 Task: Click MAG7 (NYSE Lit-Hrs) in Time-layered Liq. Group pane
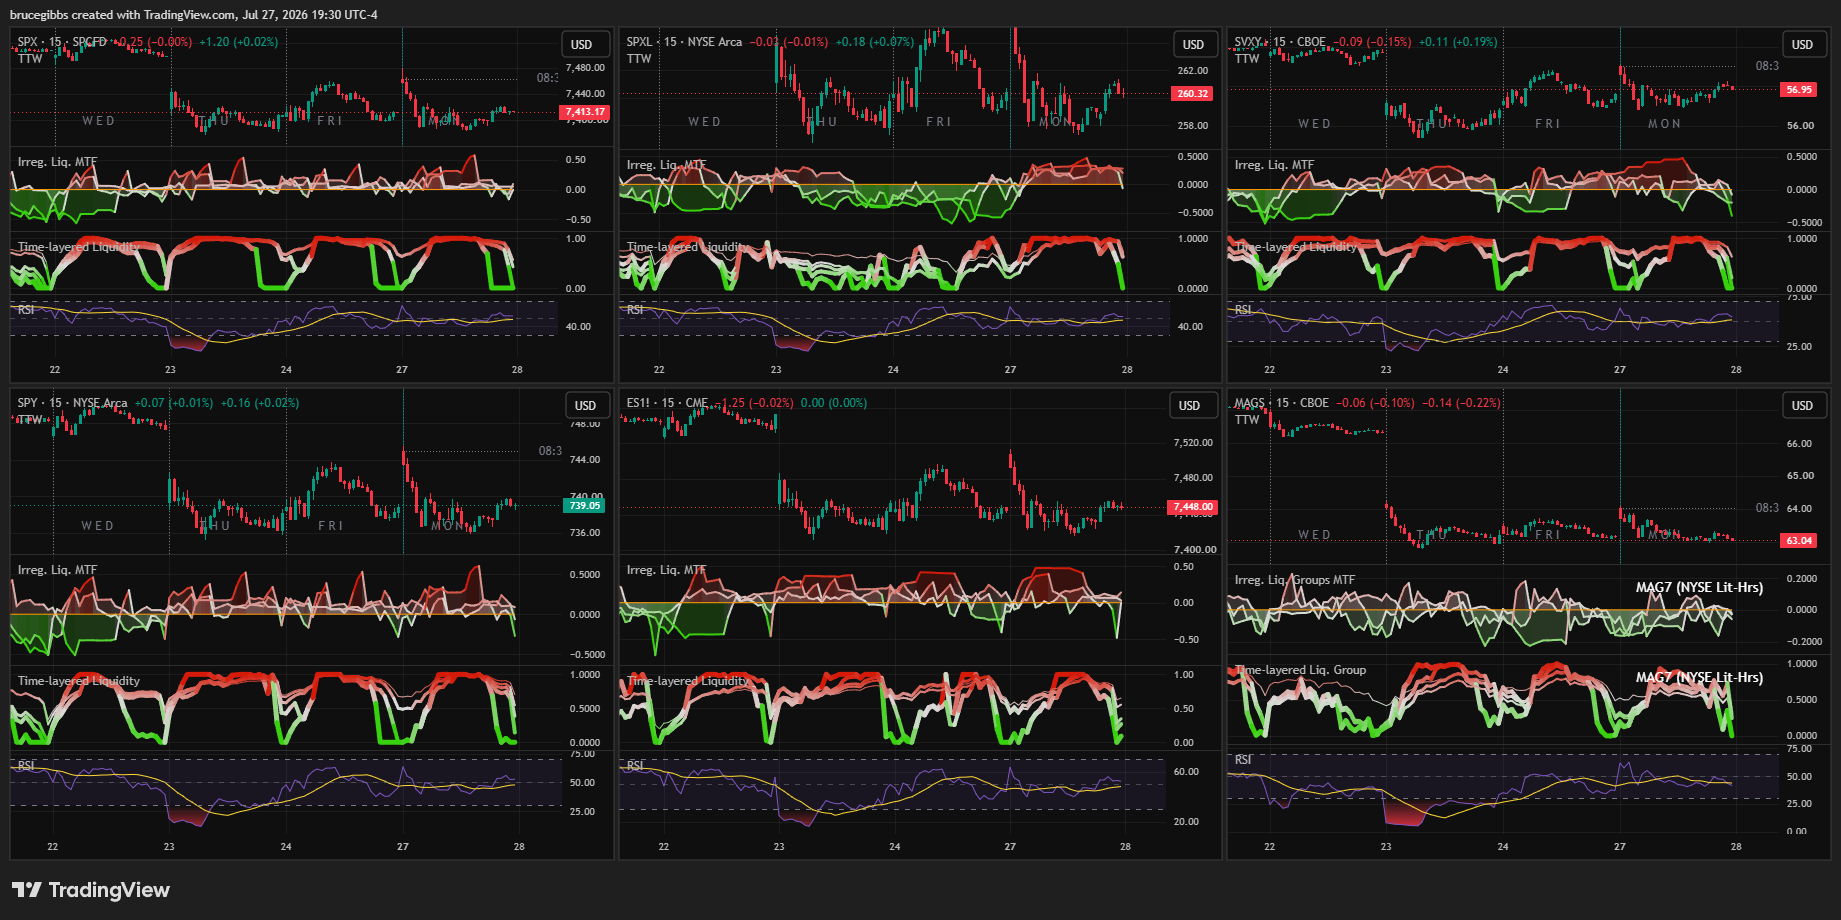coord(1699,678)
